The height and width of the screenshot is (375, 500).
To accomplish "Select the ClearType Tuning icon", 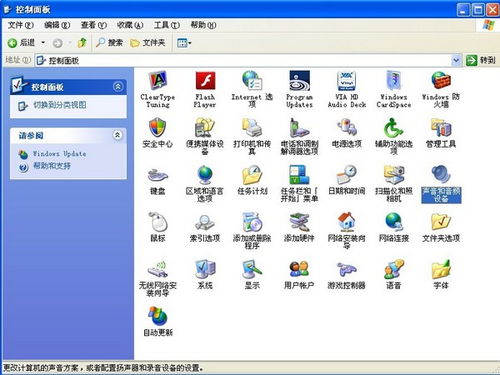I will pyautogui.click(x=157, y=81).
